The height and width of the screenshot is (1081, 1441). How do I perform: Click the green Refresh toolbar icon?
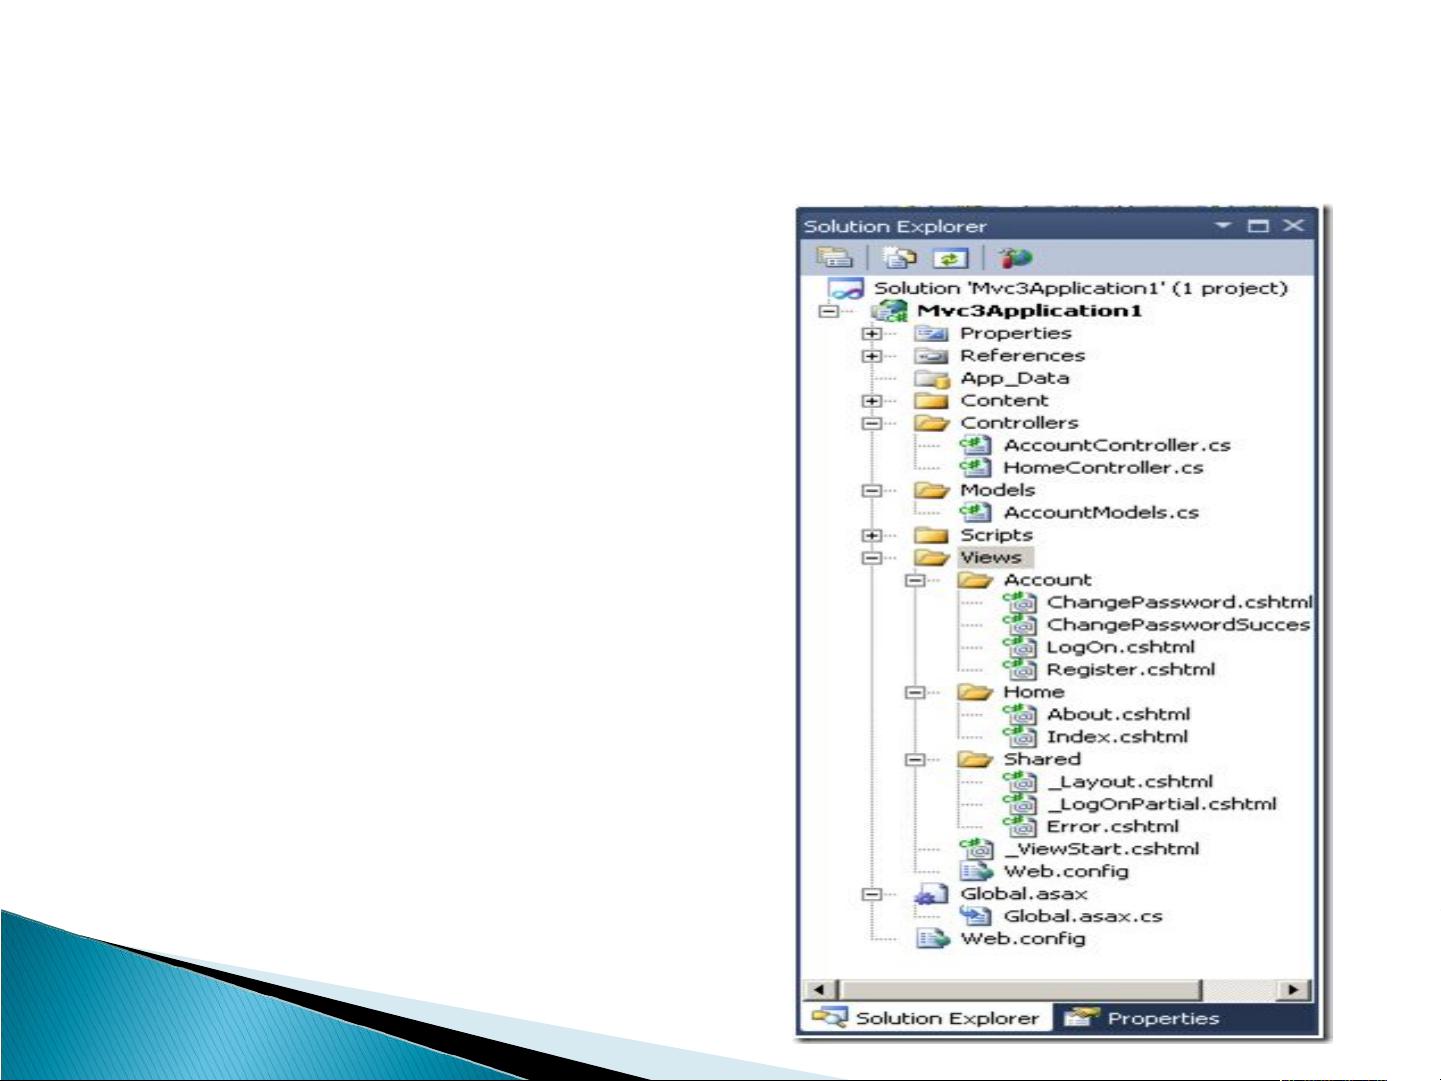coord(950,259)
